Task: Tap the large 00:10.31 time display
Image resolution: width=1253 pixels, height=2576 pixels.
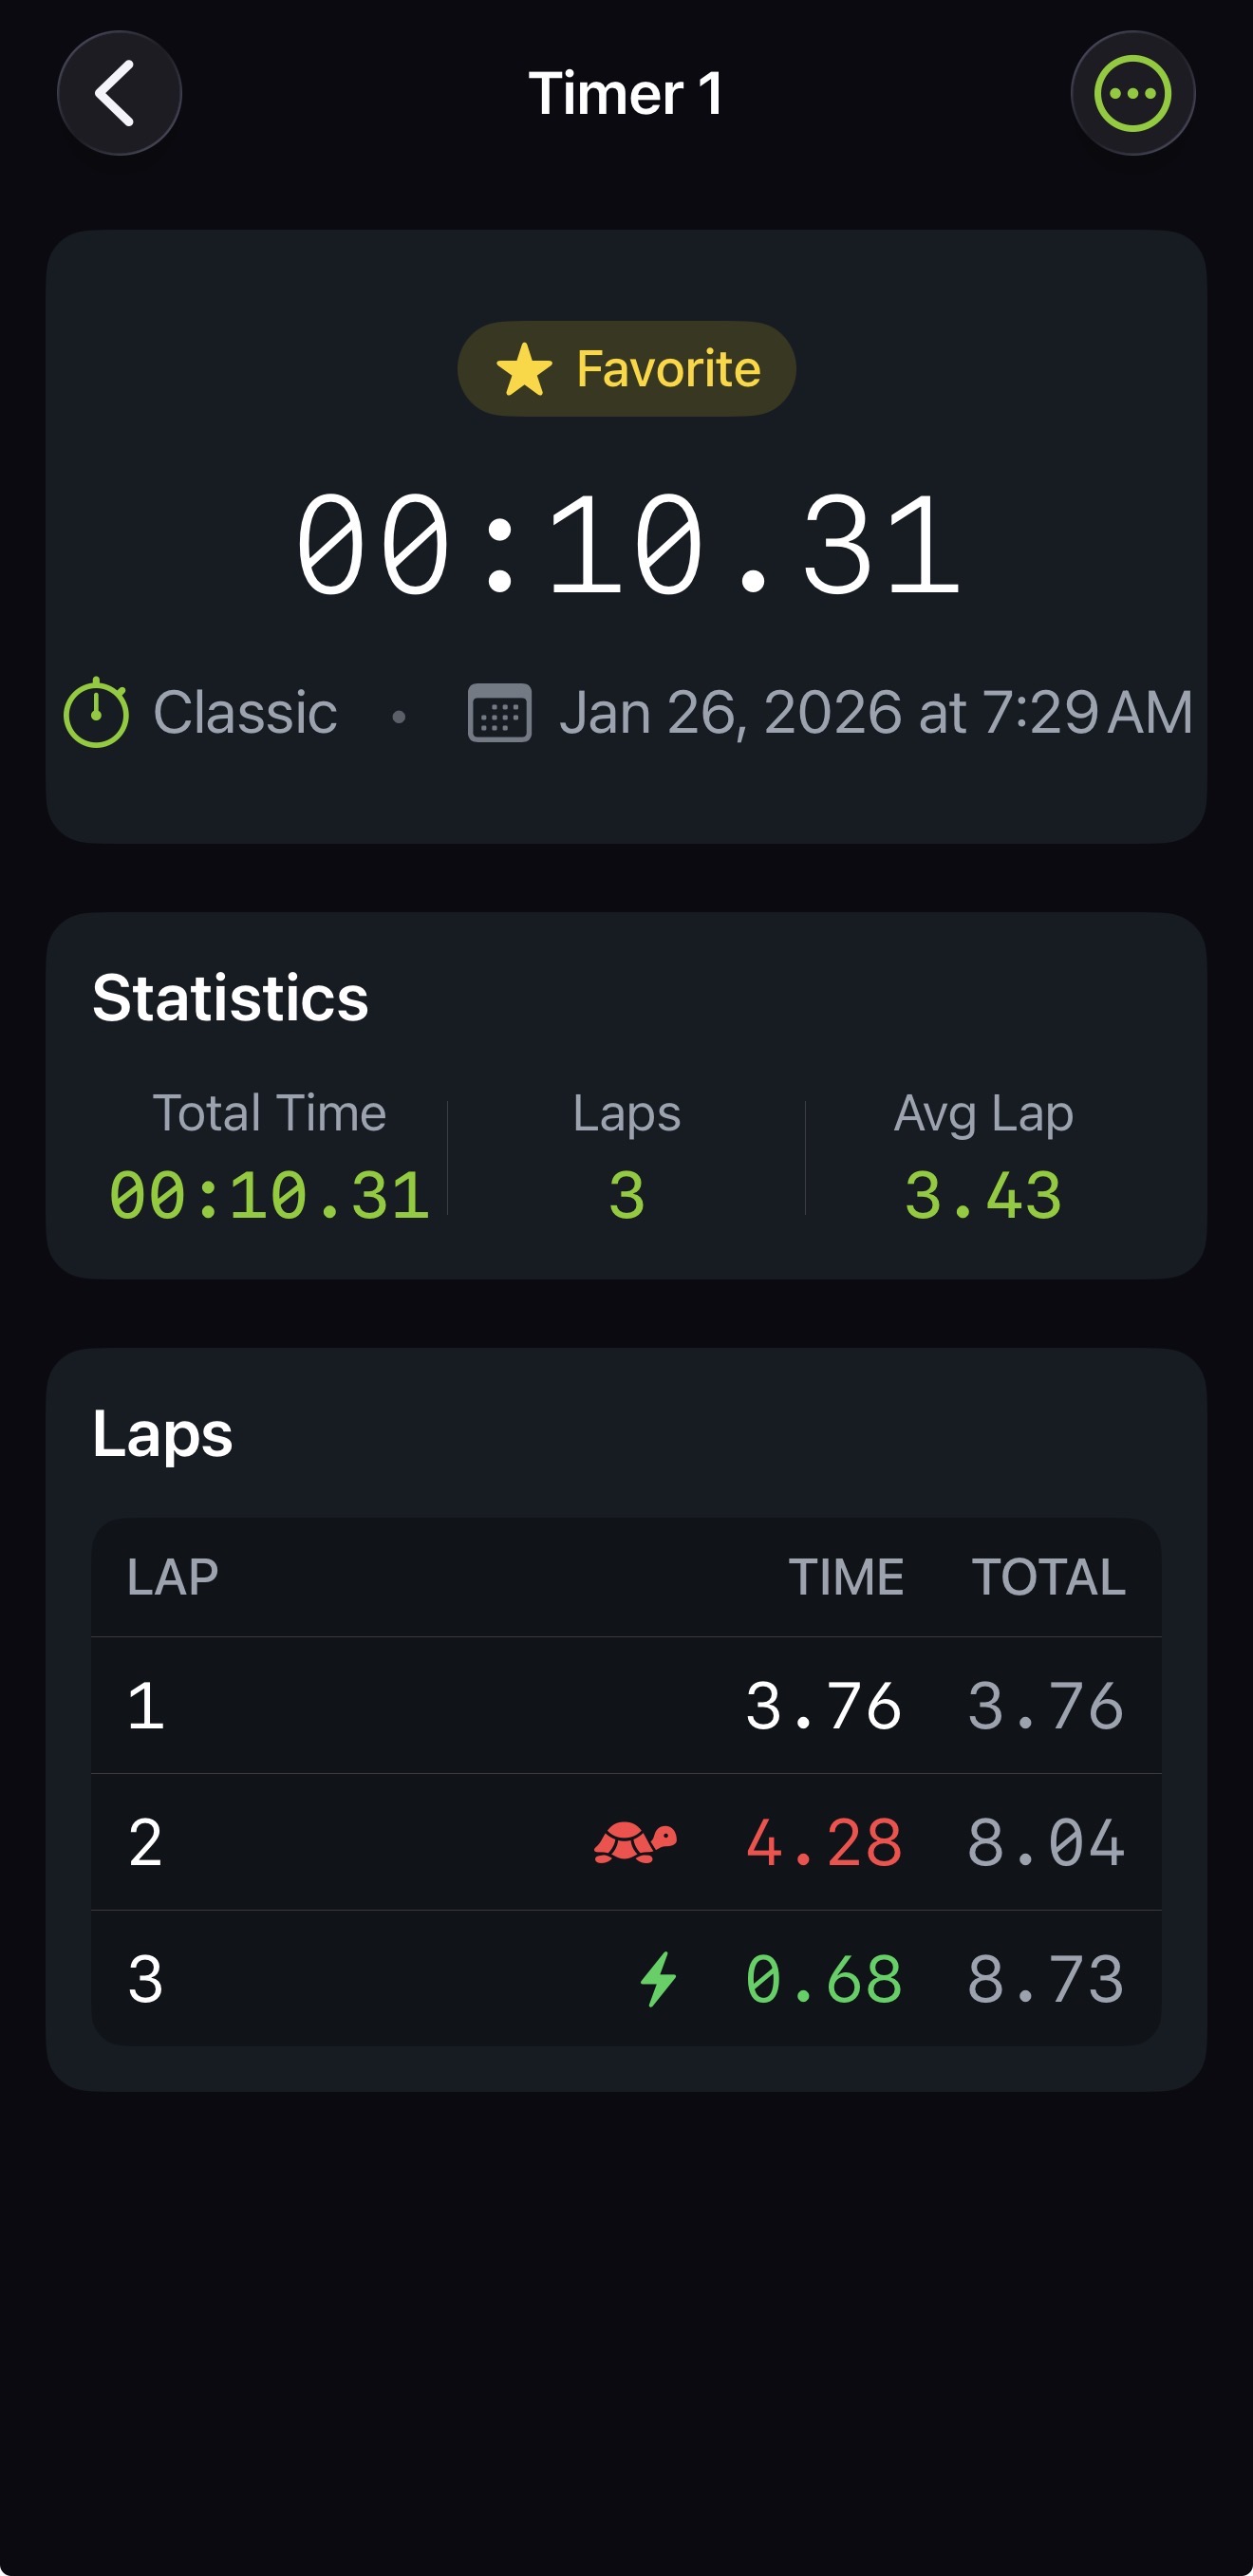Action: 627,547
